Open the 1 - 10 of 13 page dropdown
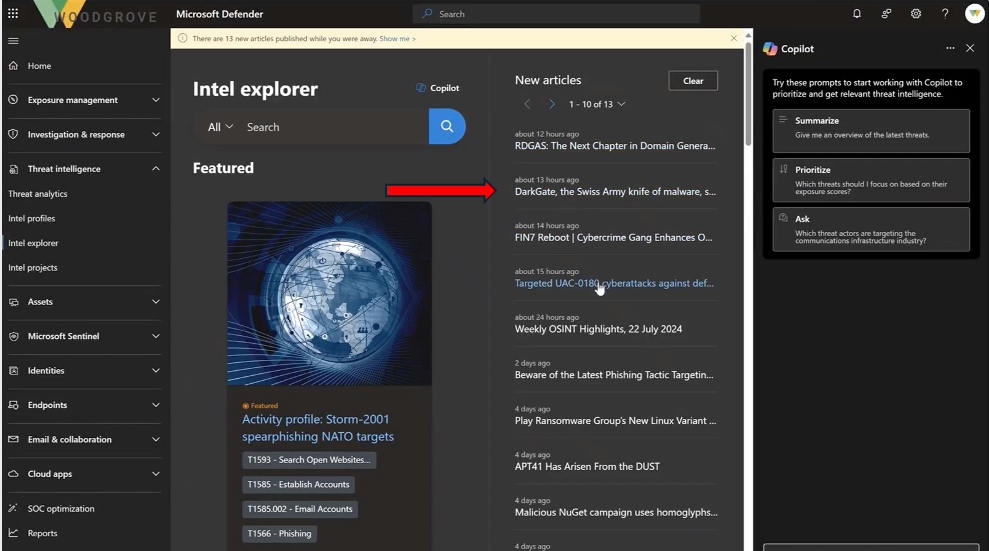The image size is (989, 551). click(x=597, y=104)
